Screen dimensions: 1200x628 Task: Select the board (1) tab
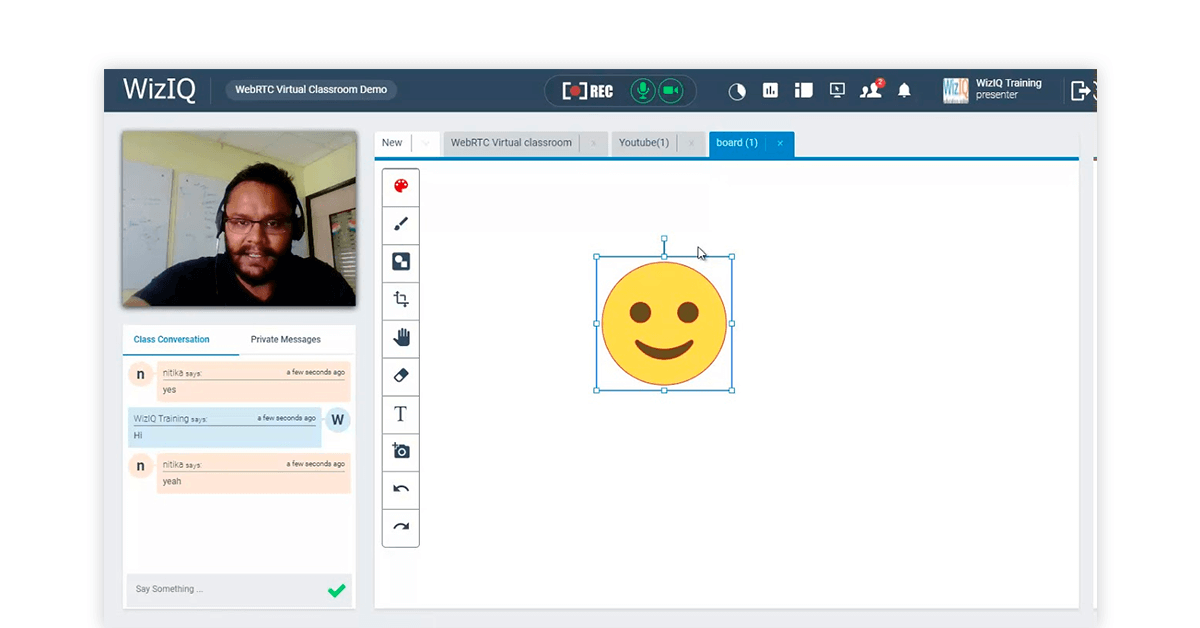click(x=737, y=143)
